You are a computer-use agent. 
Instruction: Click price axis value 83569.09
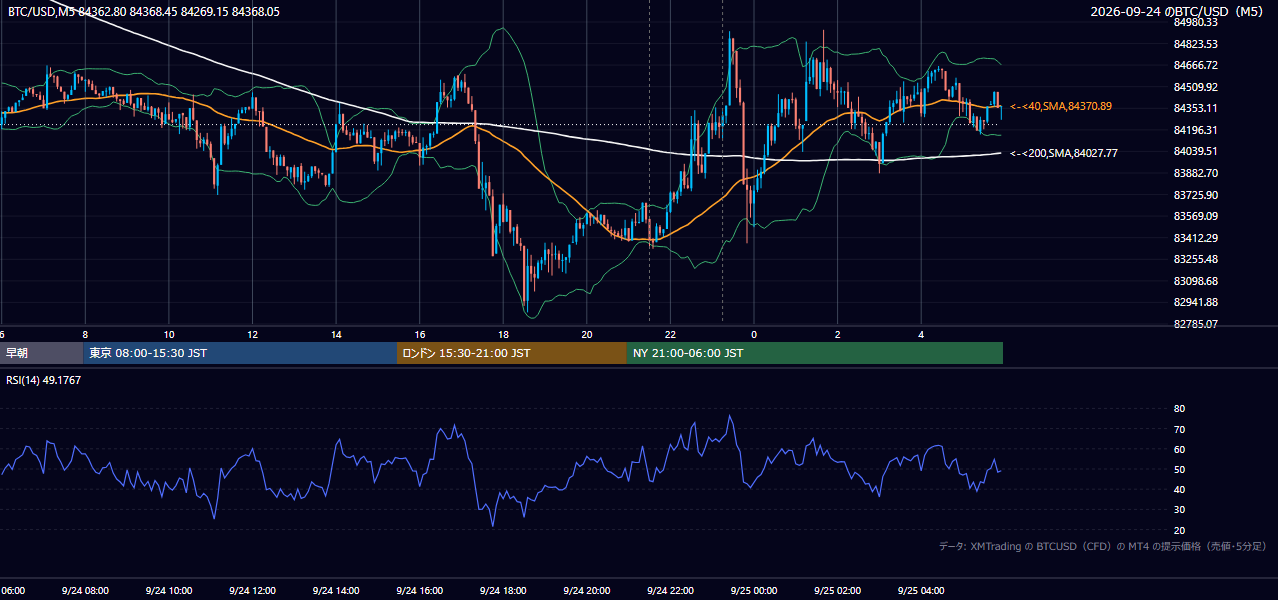pyautogui.click(x=1196, y=216)
